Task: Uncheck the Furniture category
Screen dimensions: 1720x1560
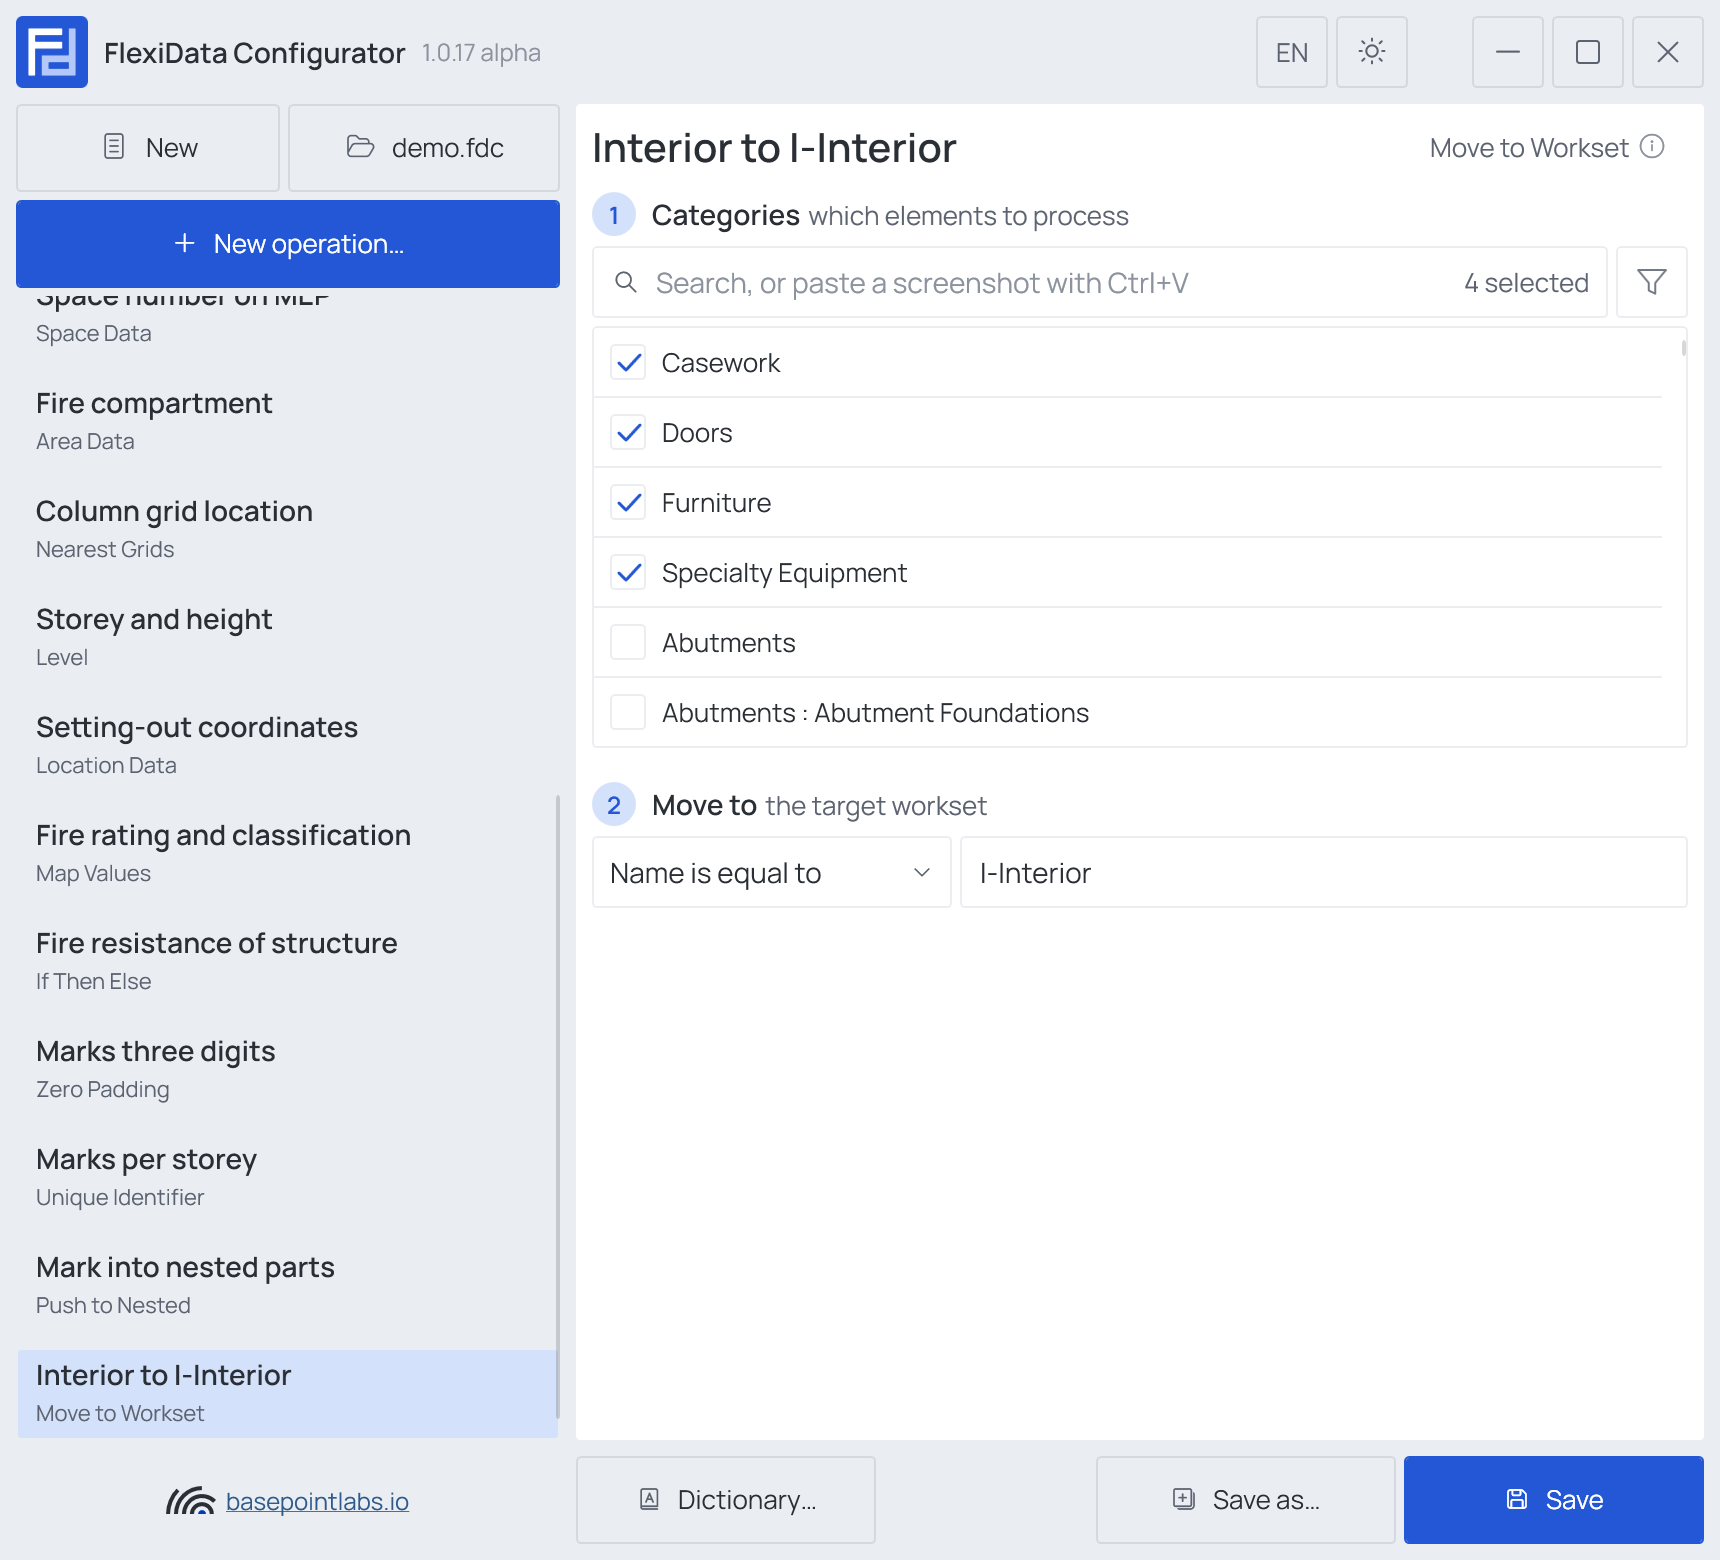Action: point(628,502)
